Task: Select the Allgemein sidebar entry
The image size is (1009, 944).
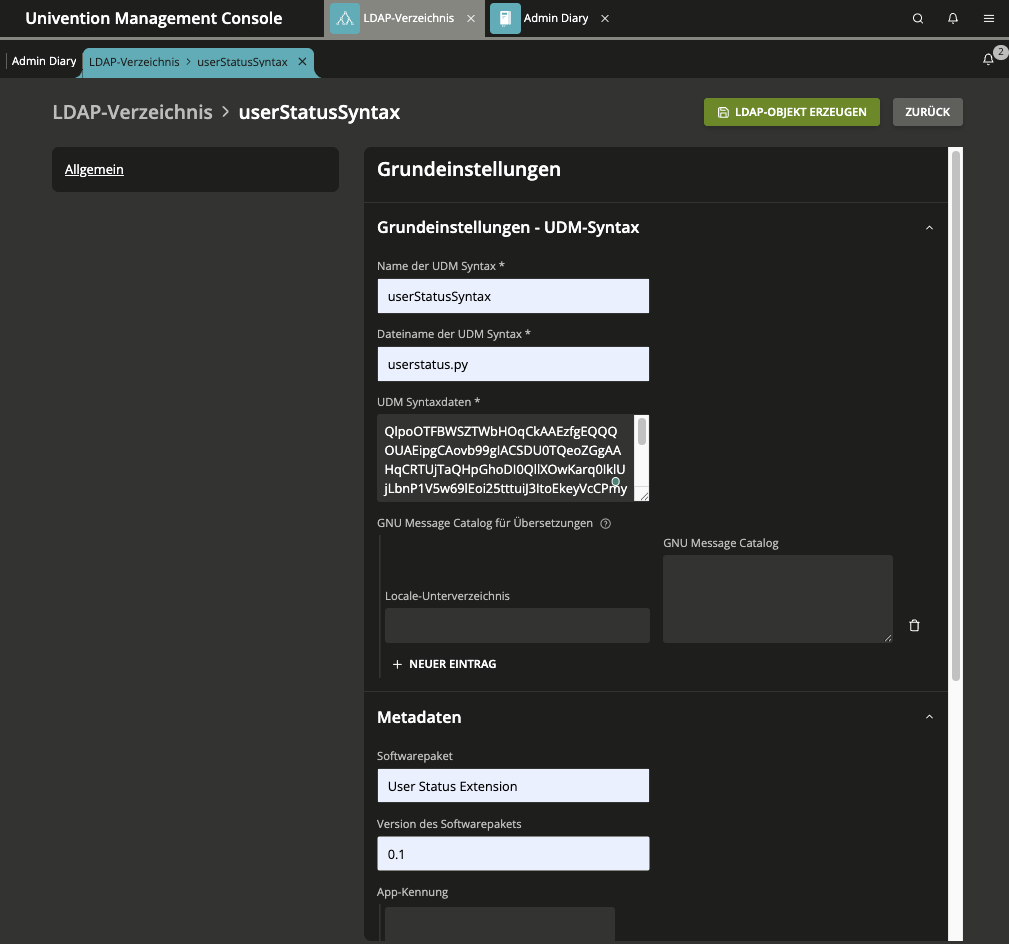Action: 94,170
